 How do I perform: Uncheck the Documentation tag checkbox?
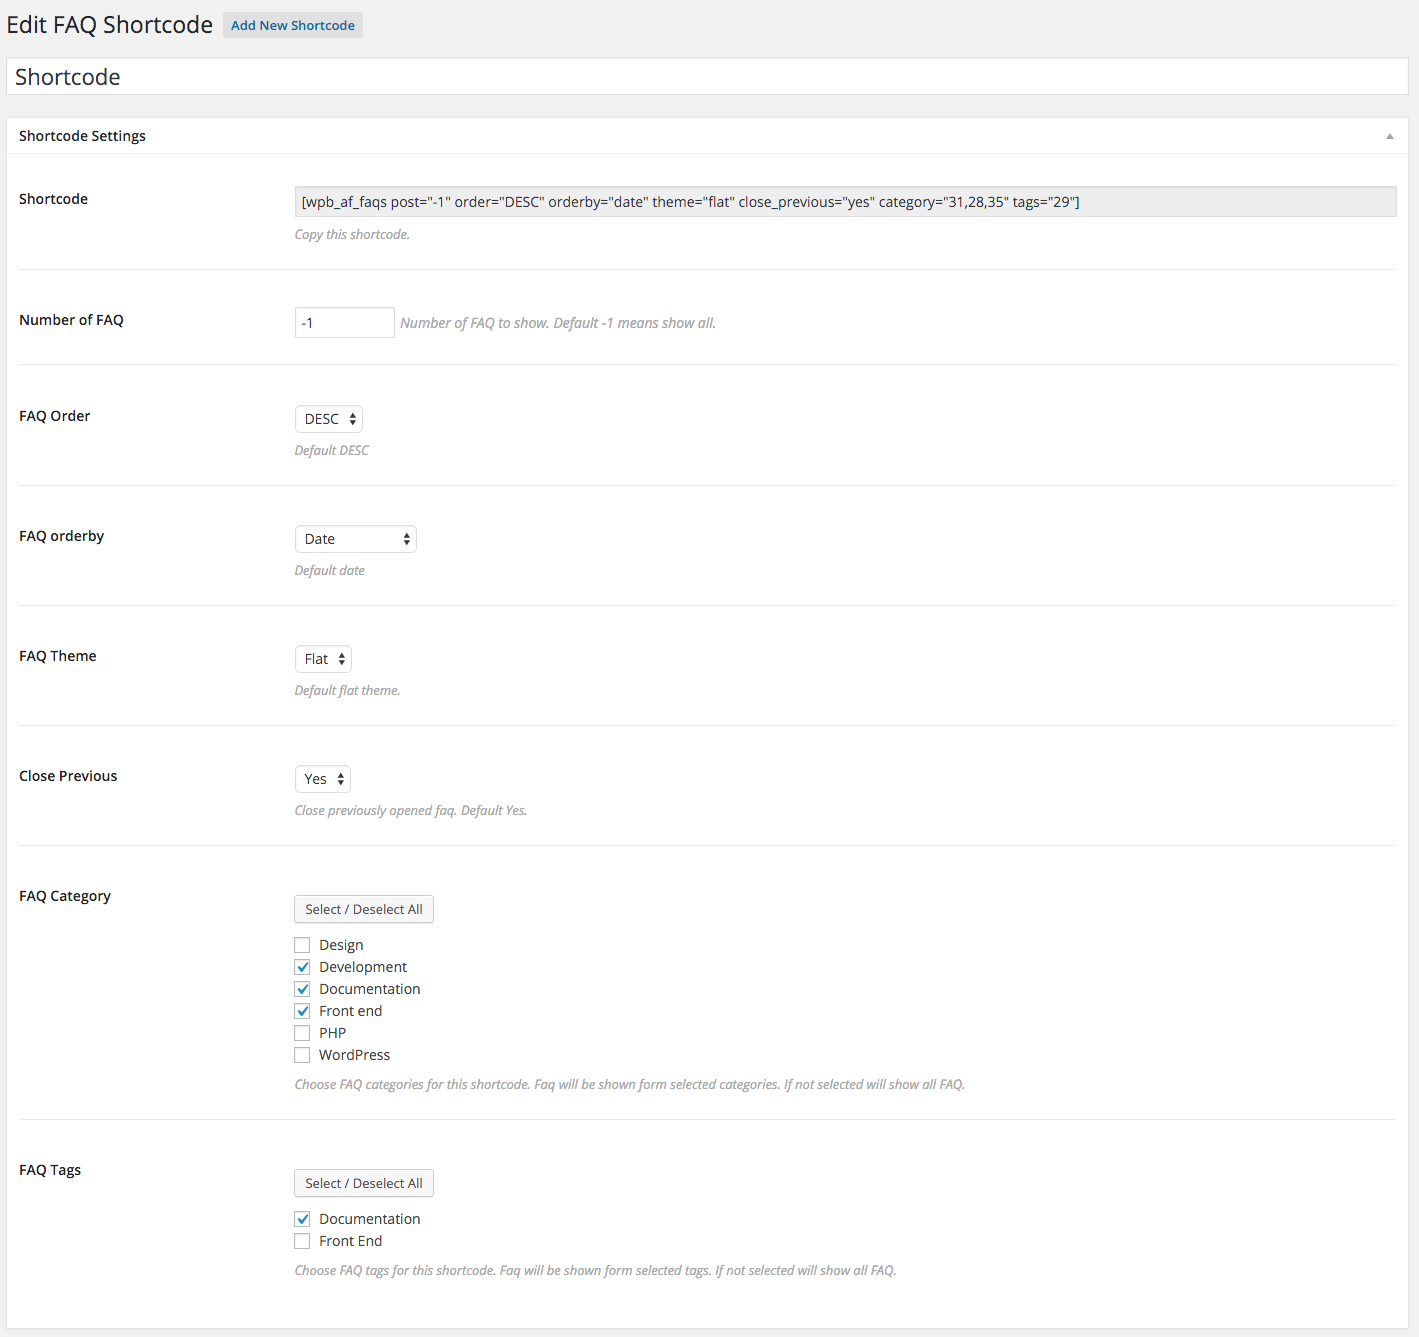pyautogui.click(x=302, y=1219)
